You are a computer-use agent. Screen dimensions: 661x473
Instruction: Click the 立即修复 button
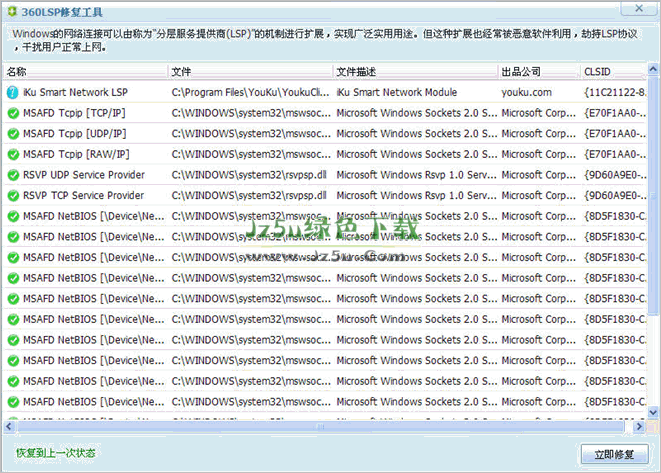pos(614,454)
